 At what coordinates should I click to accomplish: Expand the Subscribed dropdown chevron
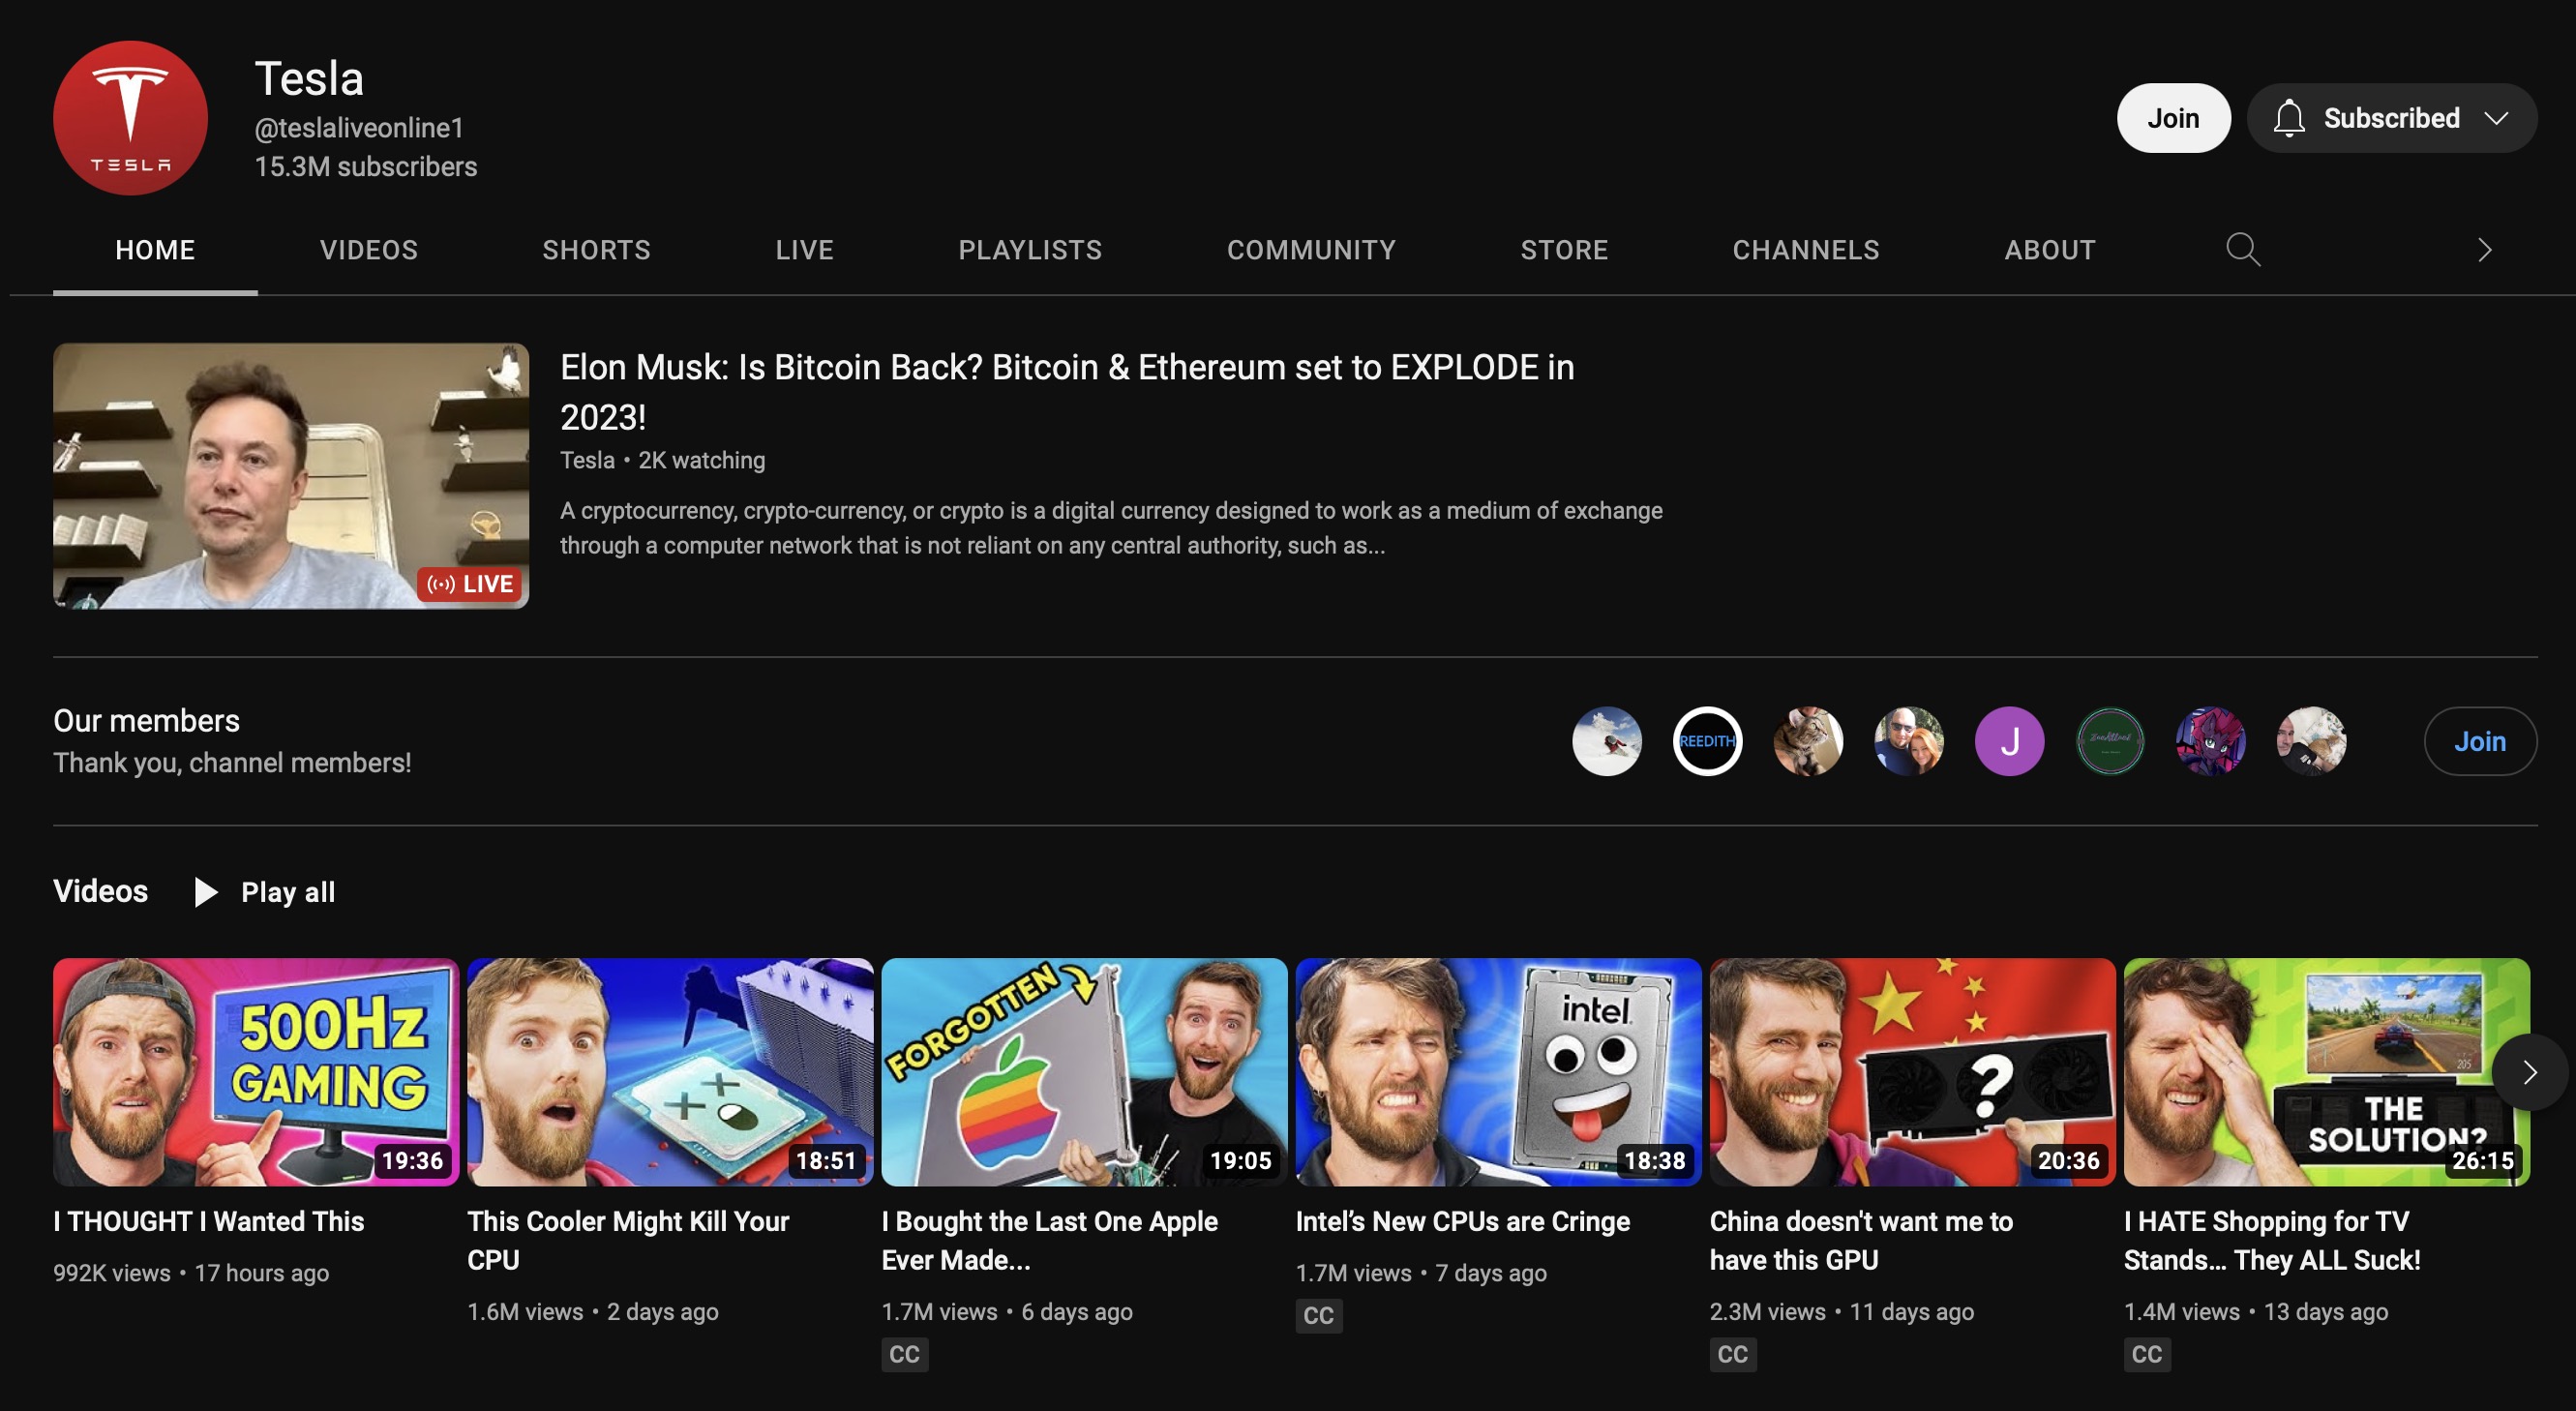pos(2496,118)
